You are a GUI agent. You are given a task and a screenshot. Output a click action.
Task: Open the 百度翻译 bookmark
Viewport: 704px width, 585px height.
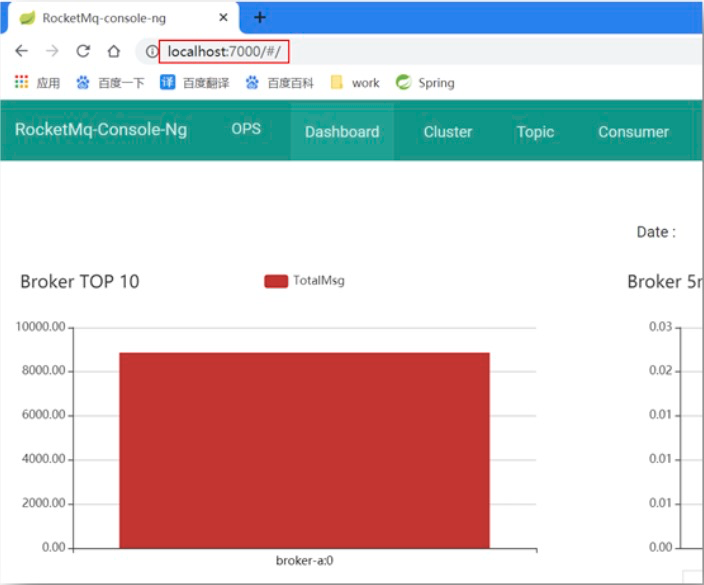click(x=194, y=83)
